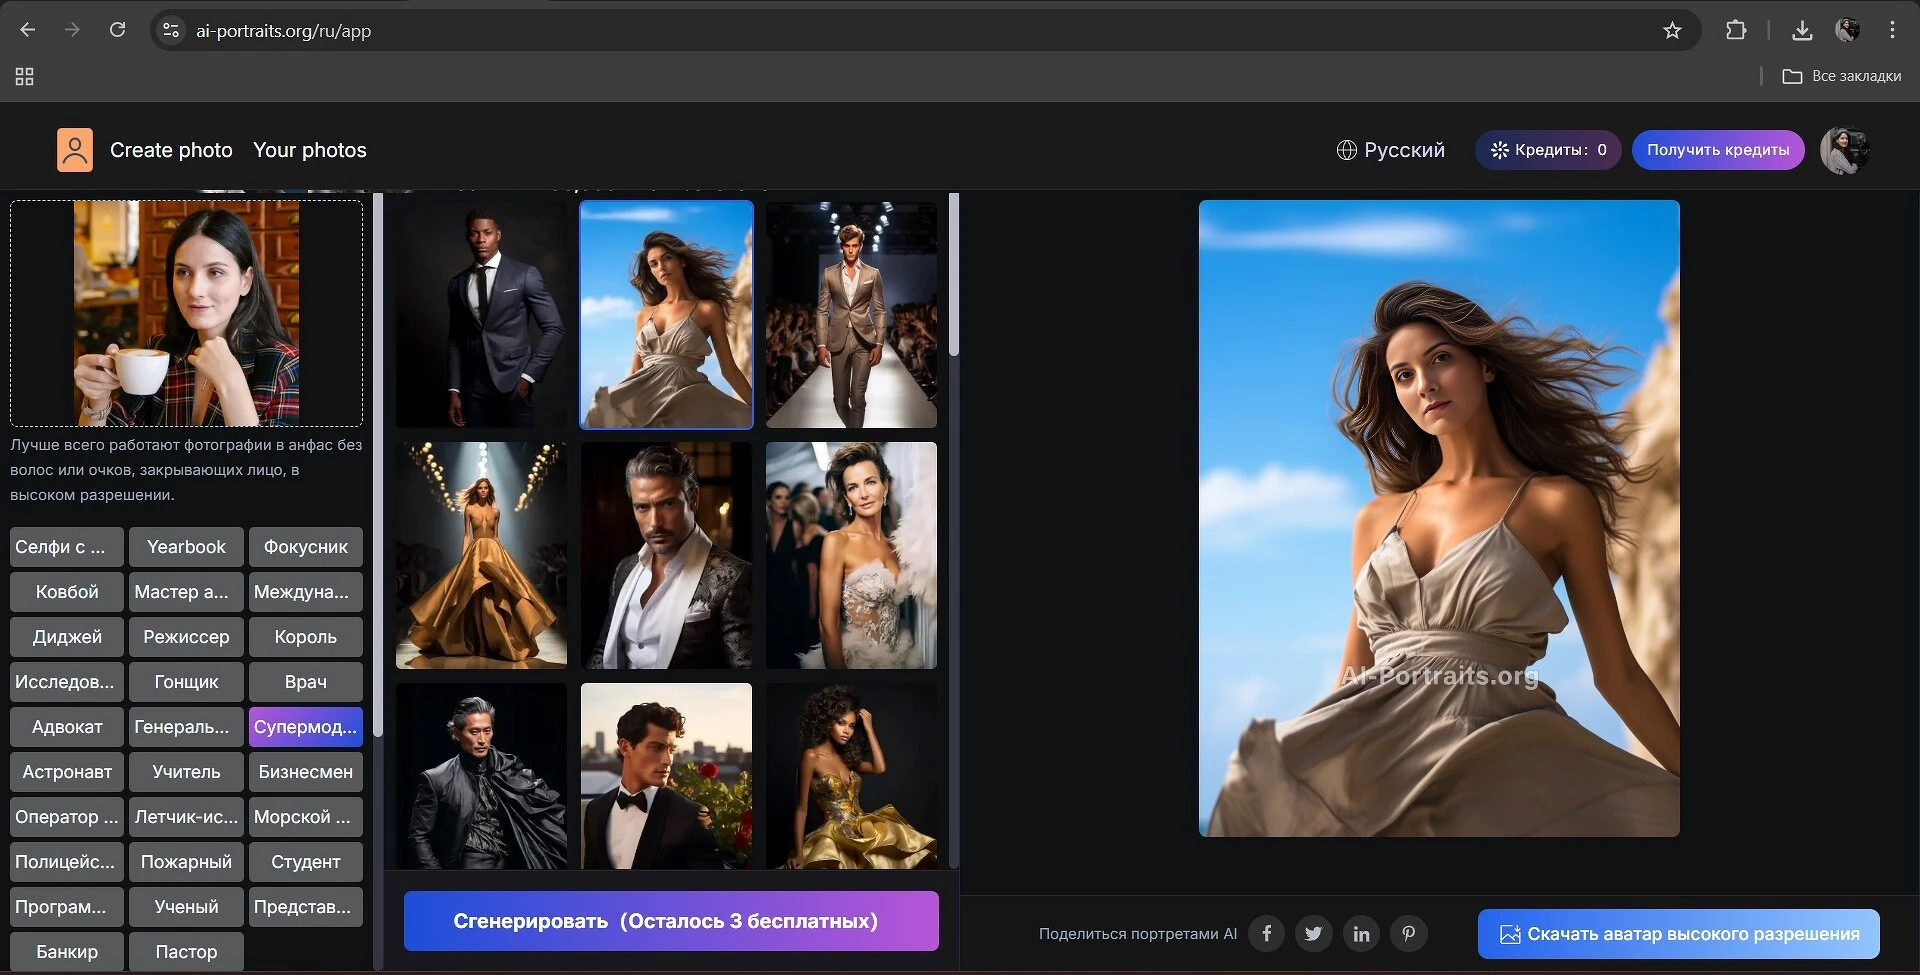Viewport: 1920px width, 975px height.
Task: Bookmark this page with star icon
Action: point(1672,31)
